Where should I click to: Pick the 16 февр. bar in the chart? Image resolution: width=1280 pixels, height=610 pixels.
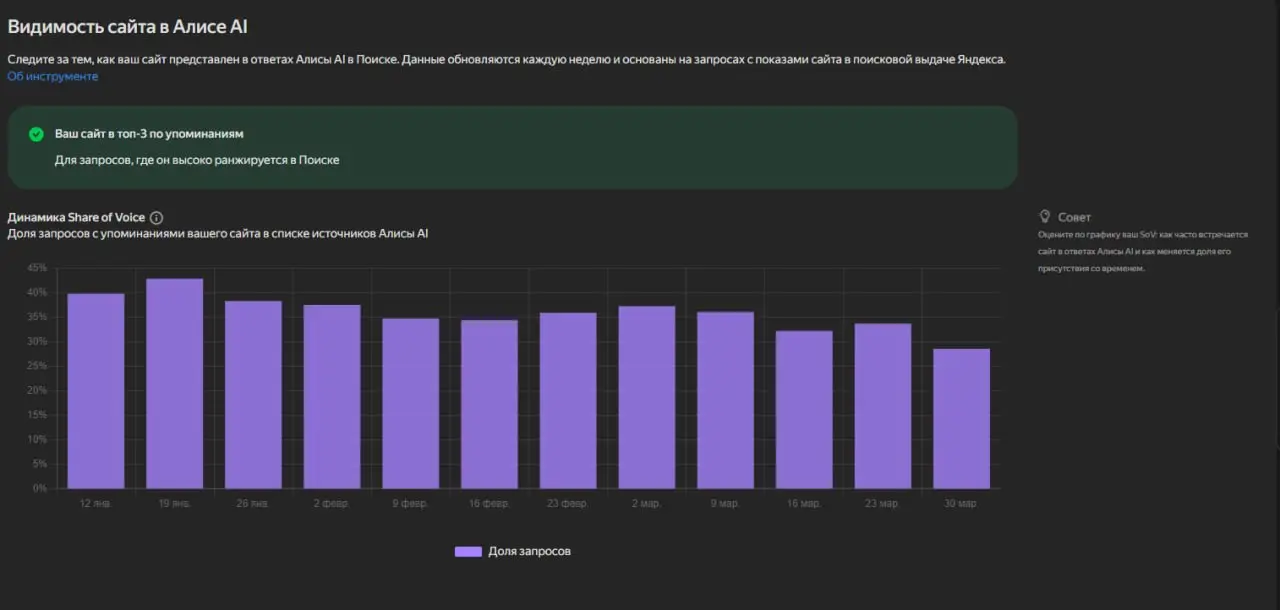coord(489,404)
